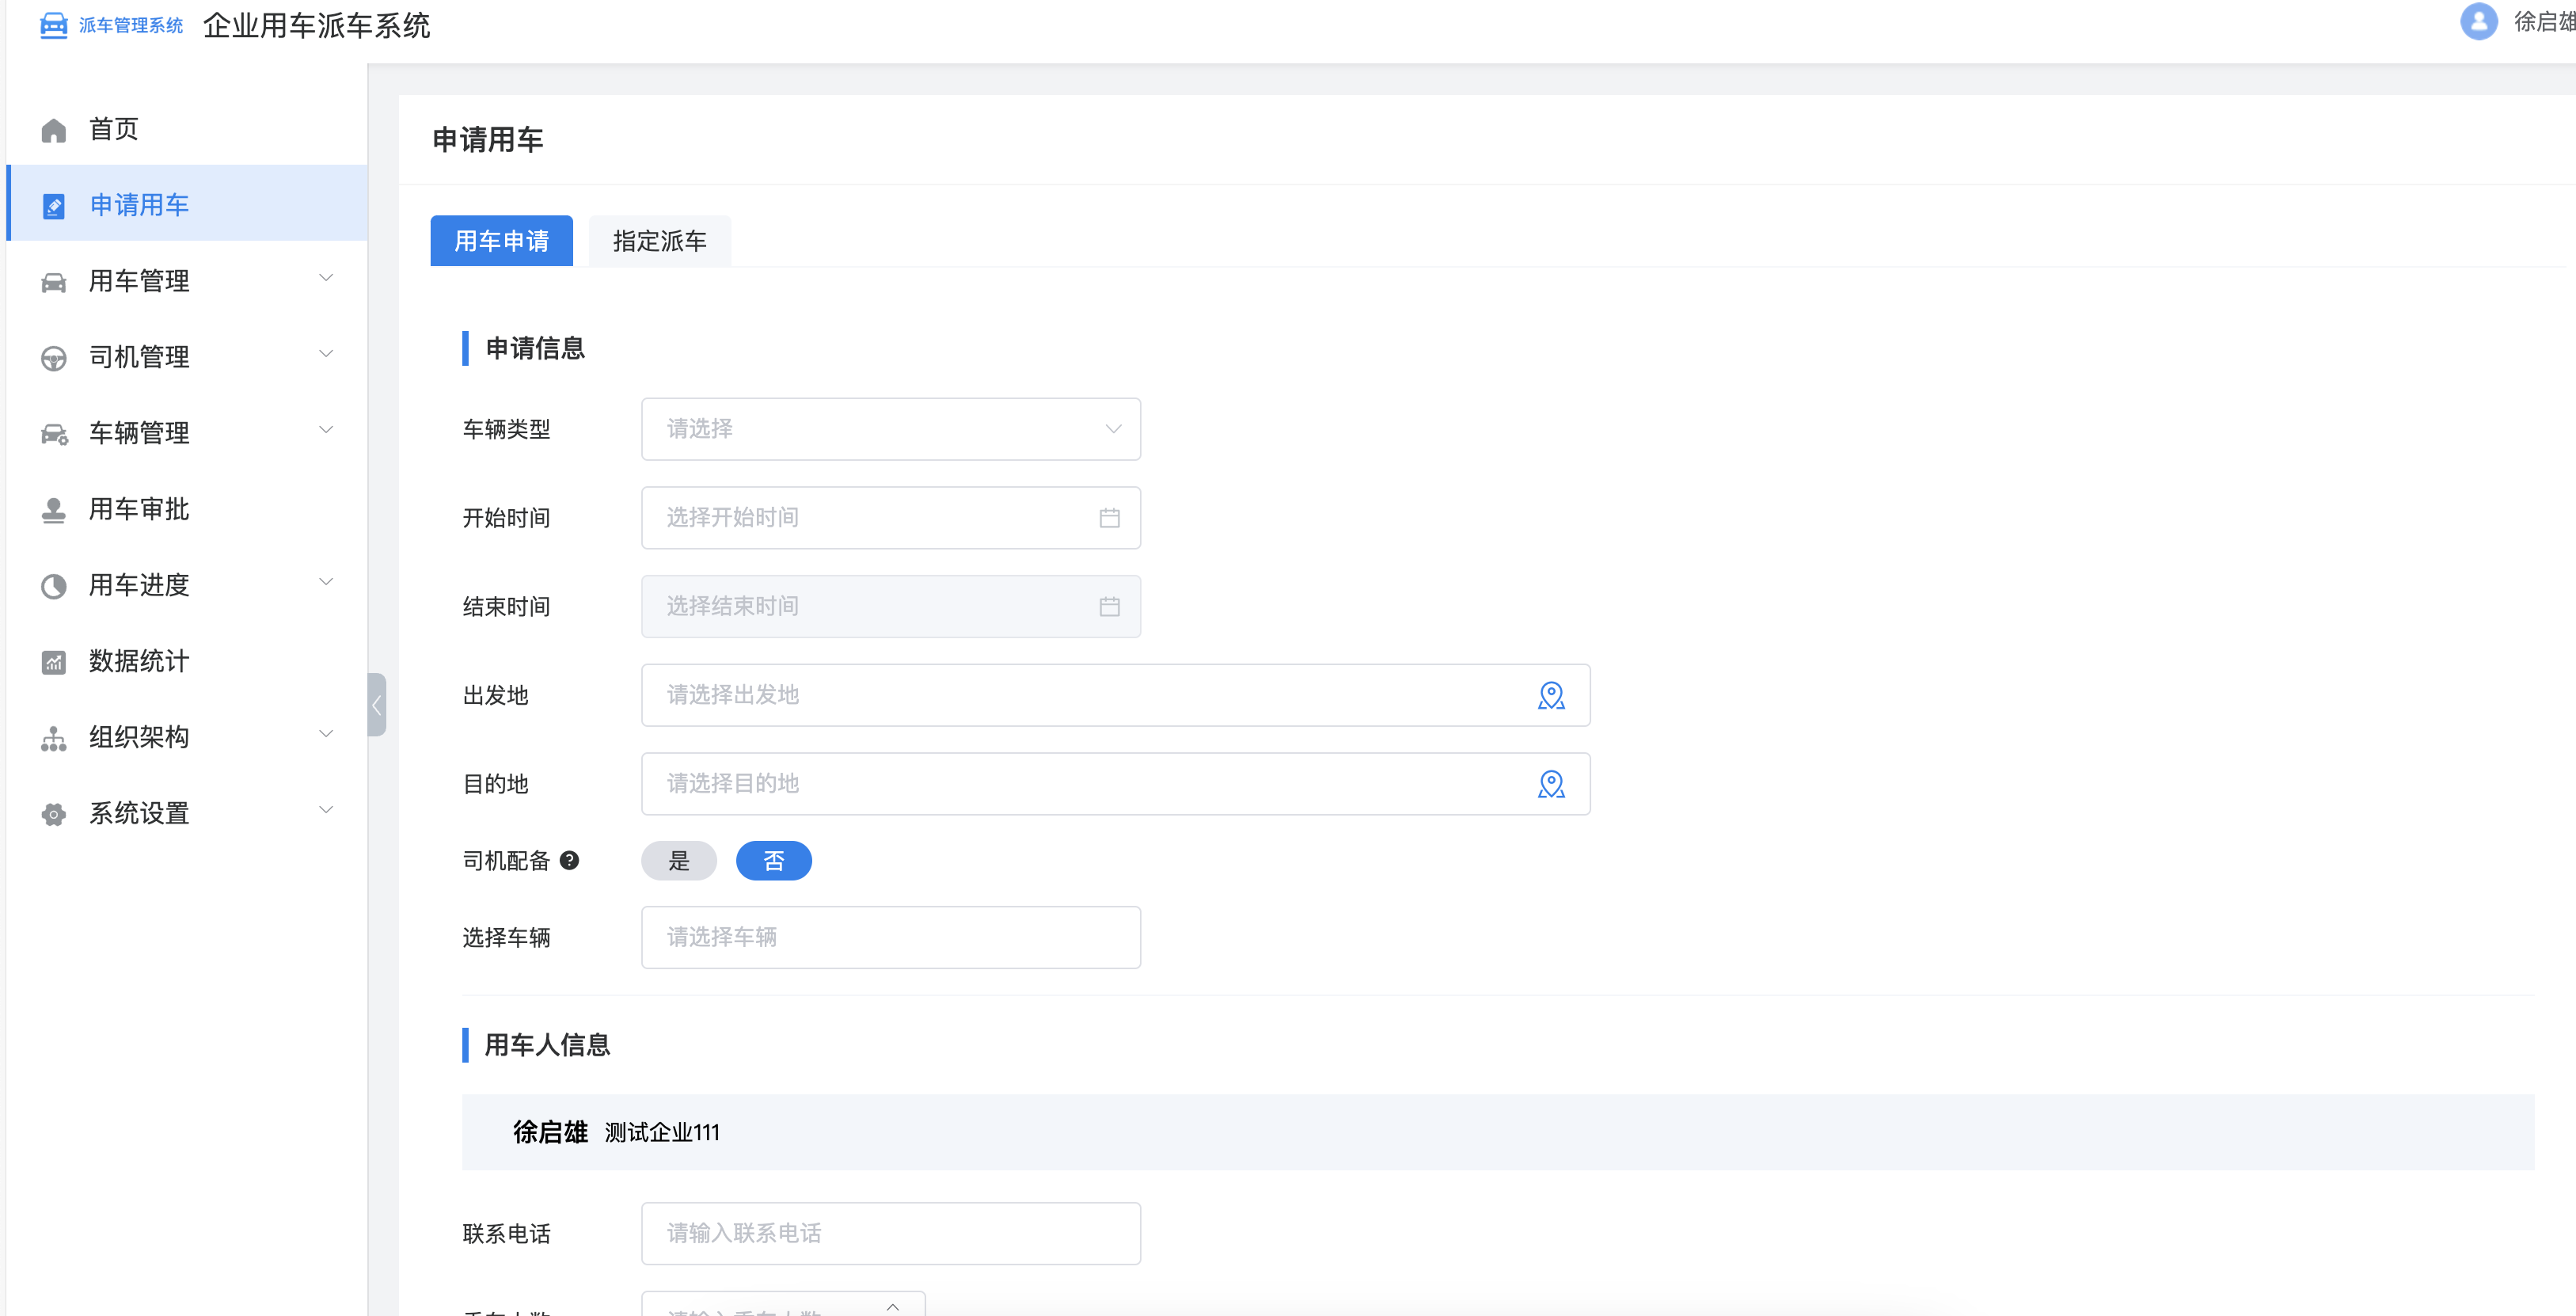Select 否 for 司机配备
Image resolution: width=2576 pixels, height=1316 pixels.
tap(774, 861)
